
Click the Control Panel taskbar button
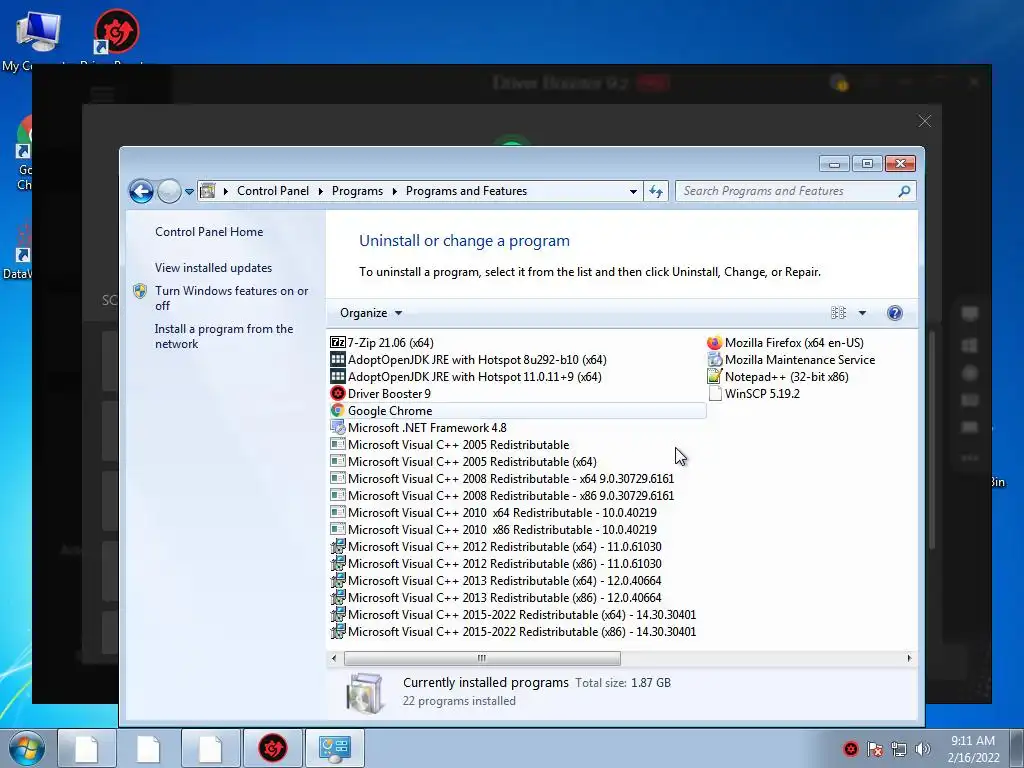coord(334,748)
